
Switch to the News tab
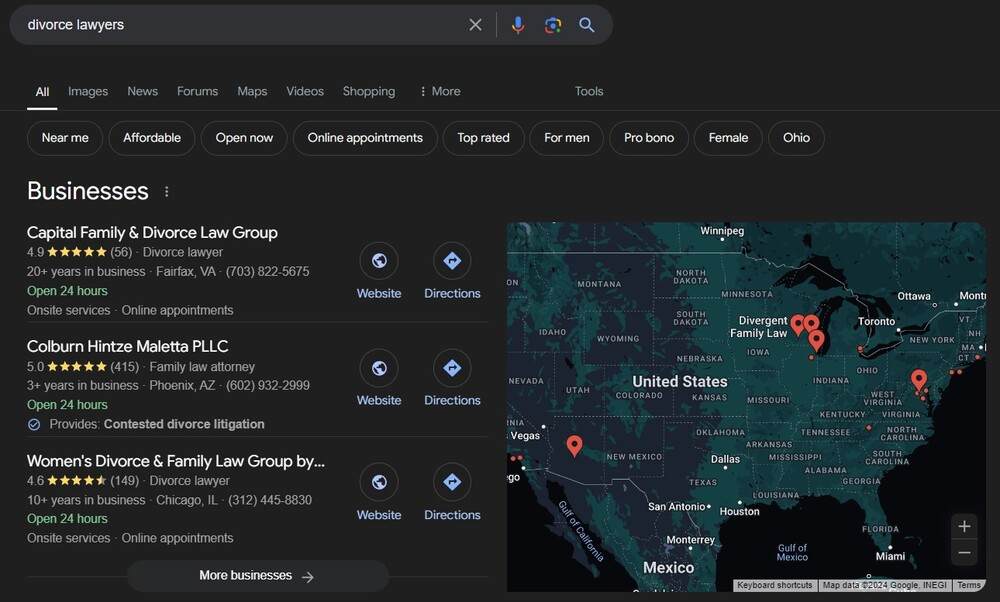coord(142,91)
